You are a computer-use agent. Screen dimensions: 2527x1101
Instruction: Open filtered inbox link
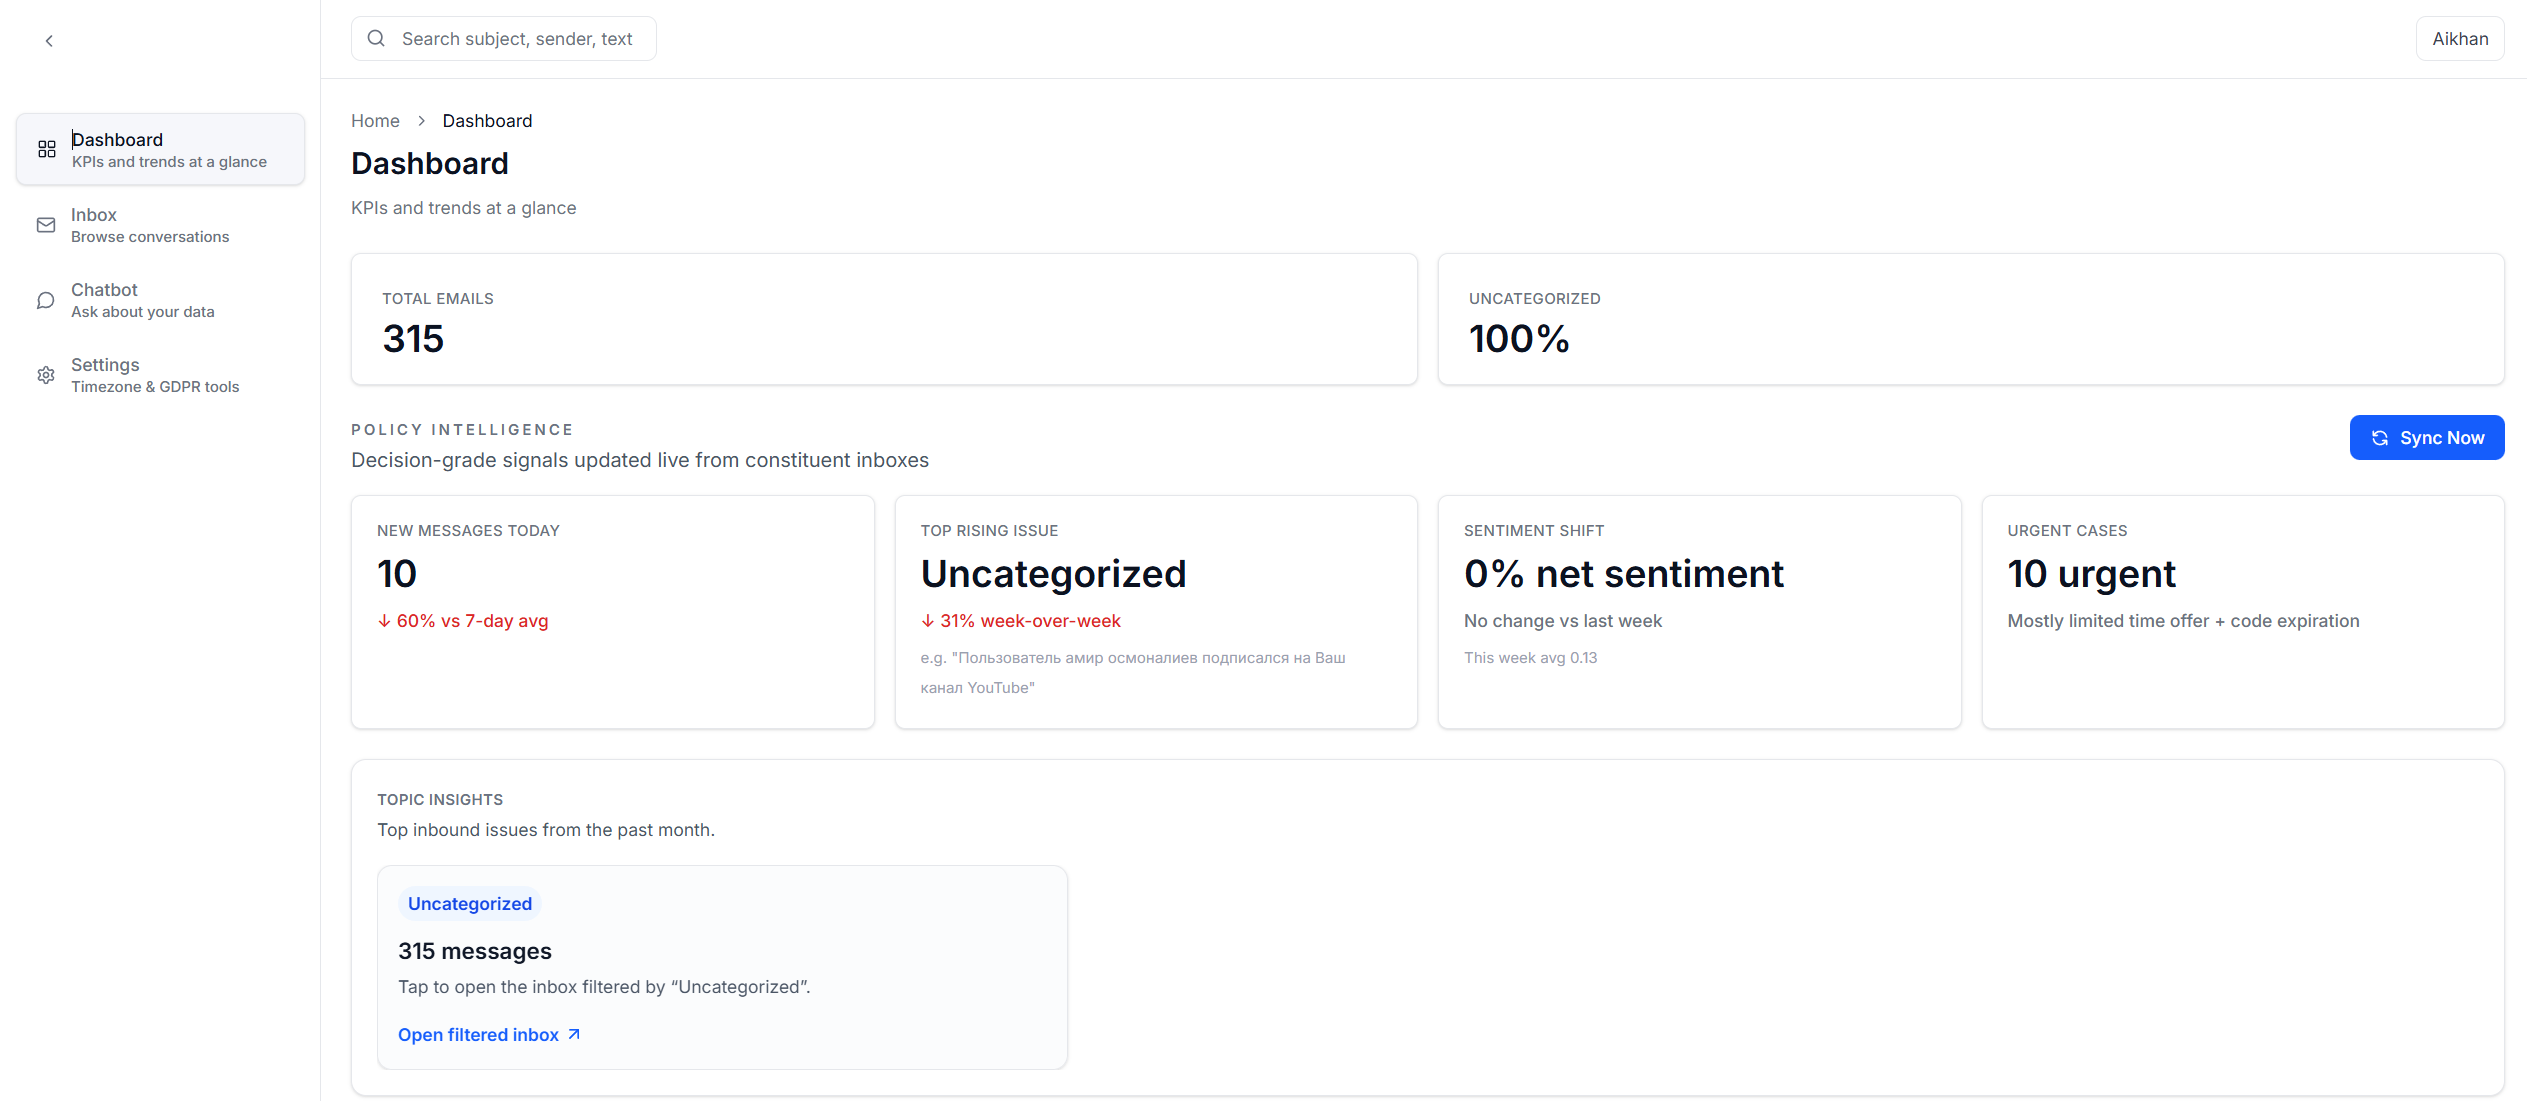point(478,1034)
